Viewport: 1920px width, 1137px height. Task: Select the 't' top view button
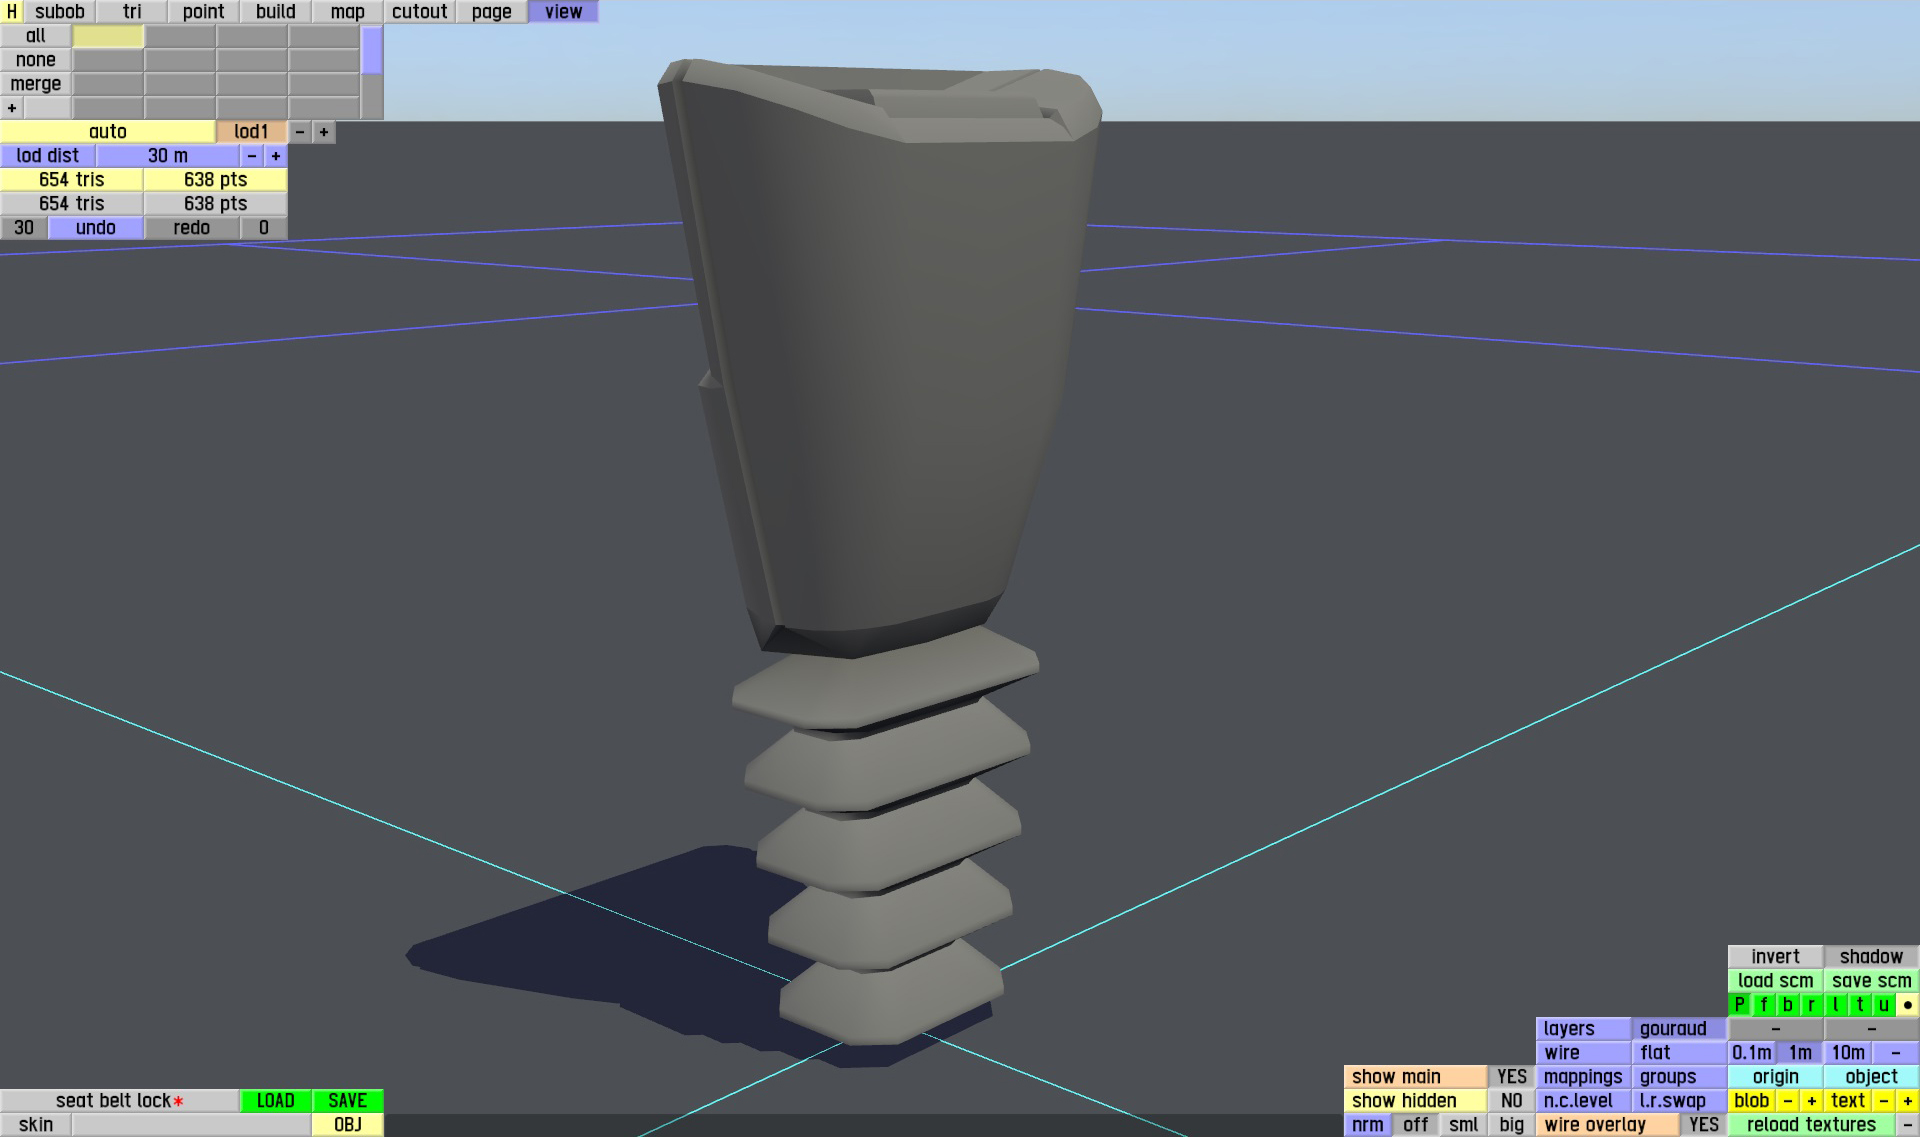1859,1005
